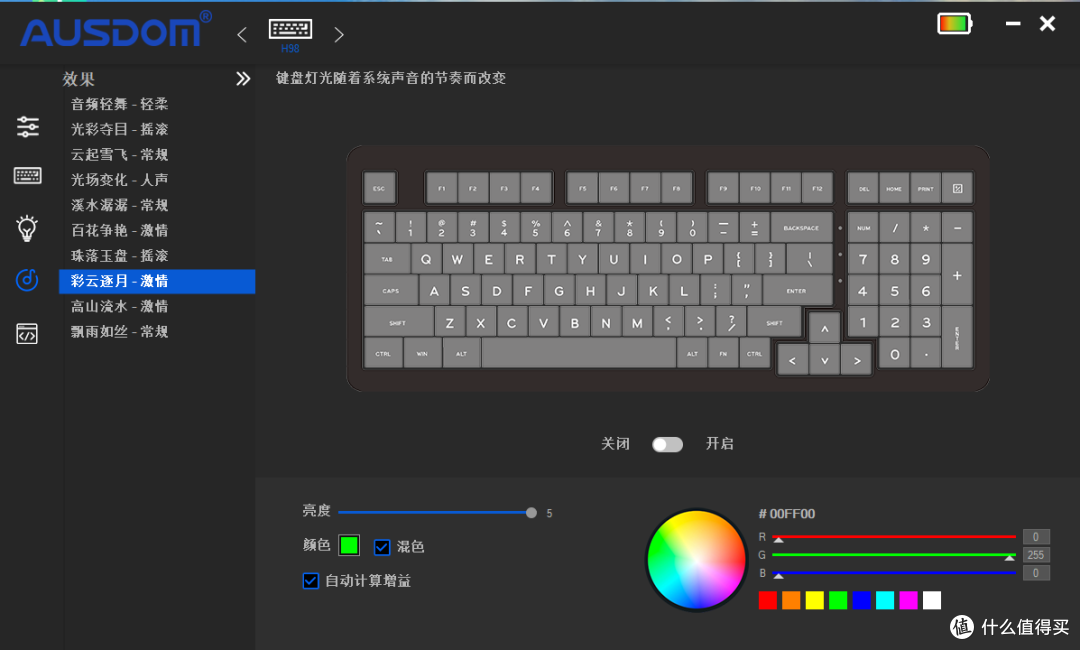Uncheck the 混色 mixed color checkbox

click(x=382, y=547)
